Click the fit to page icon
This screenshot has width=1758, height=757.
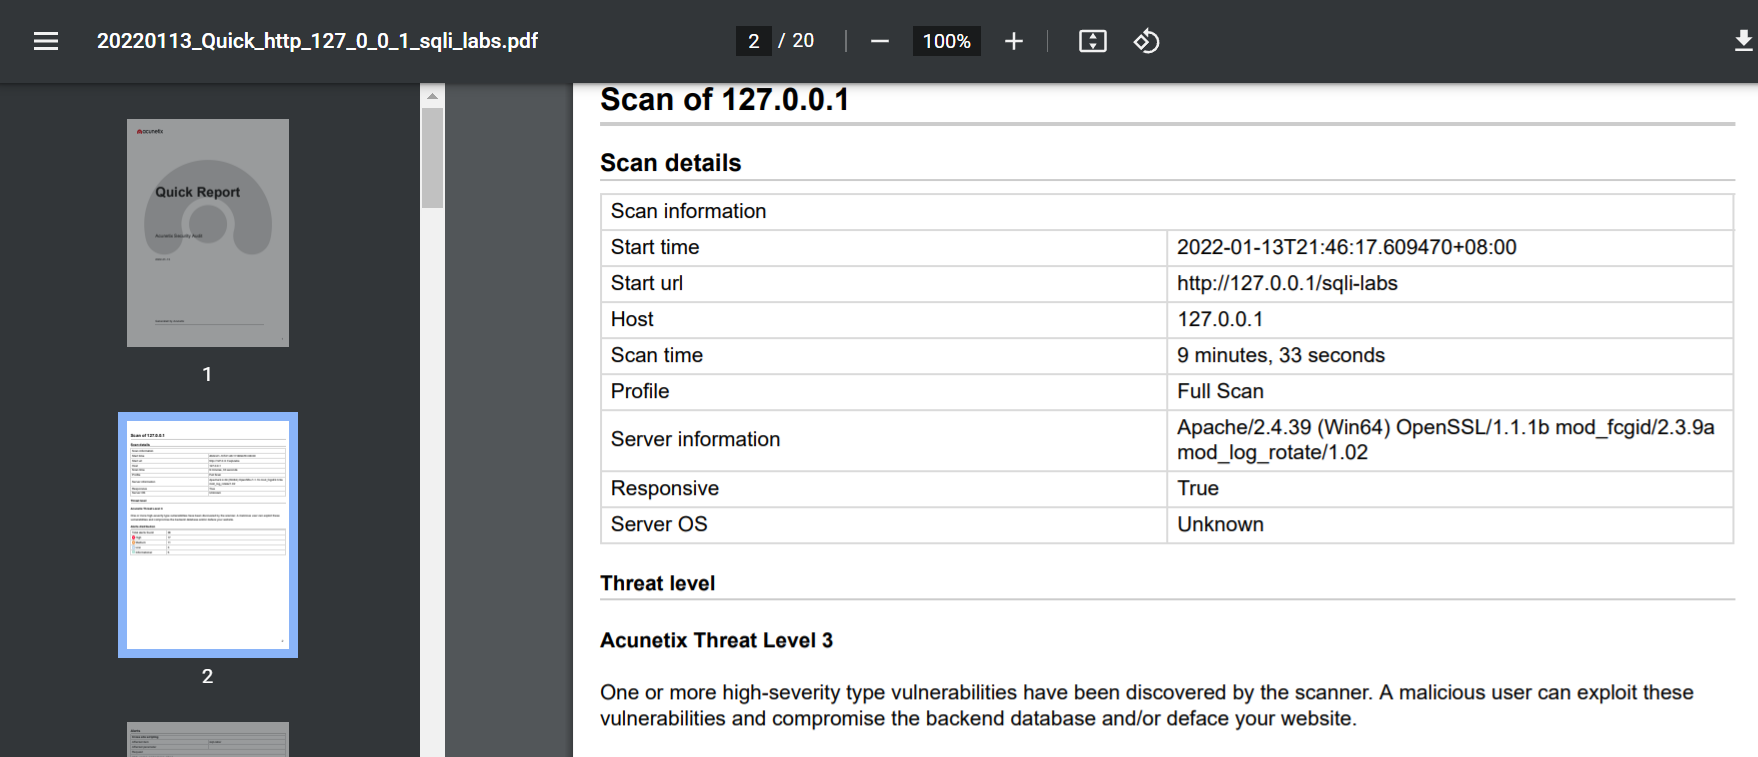(x=1093, y=41)
